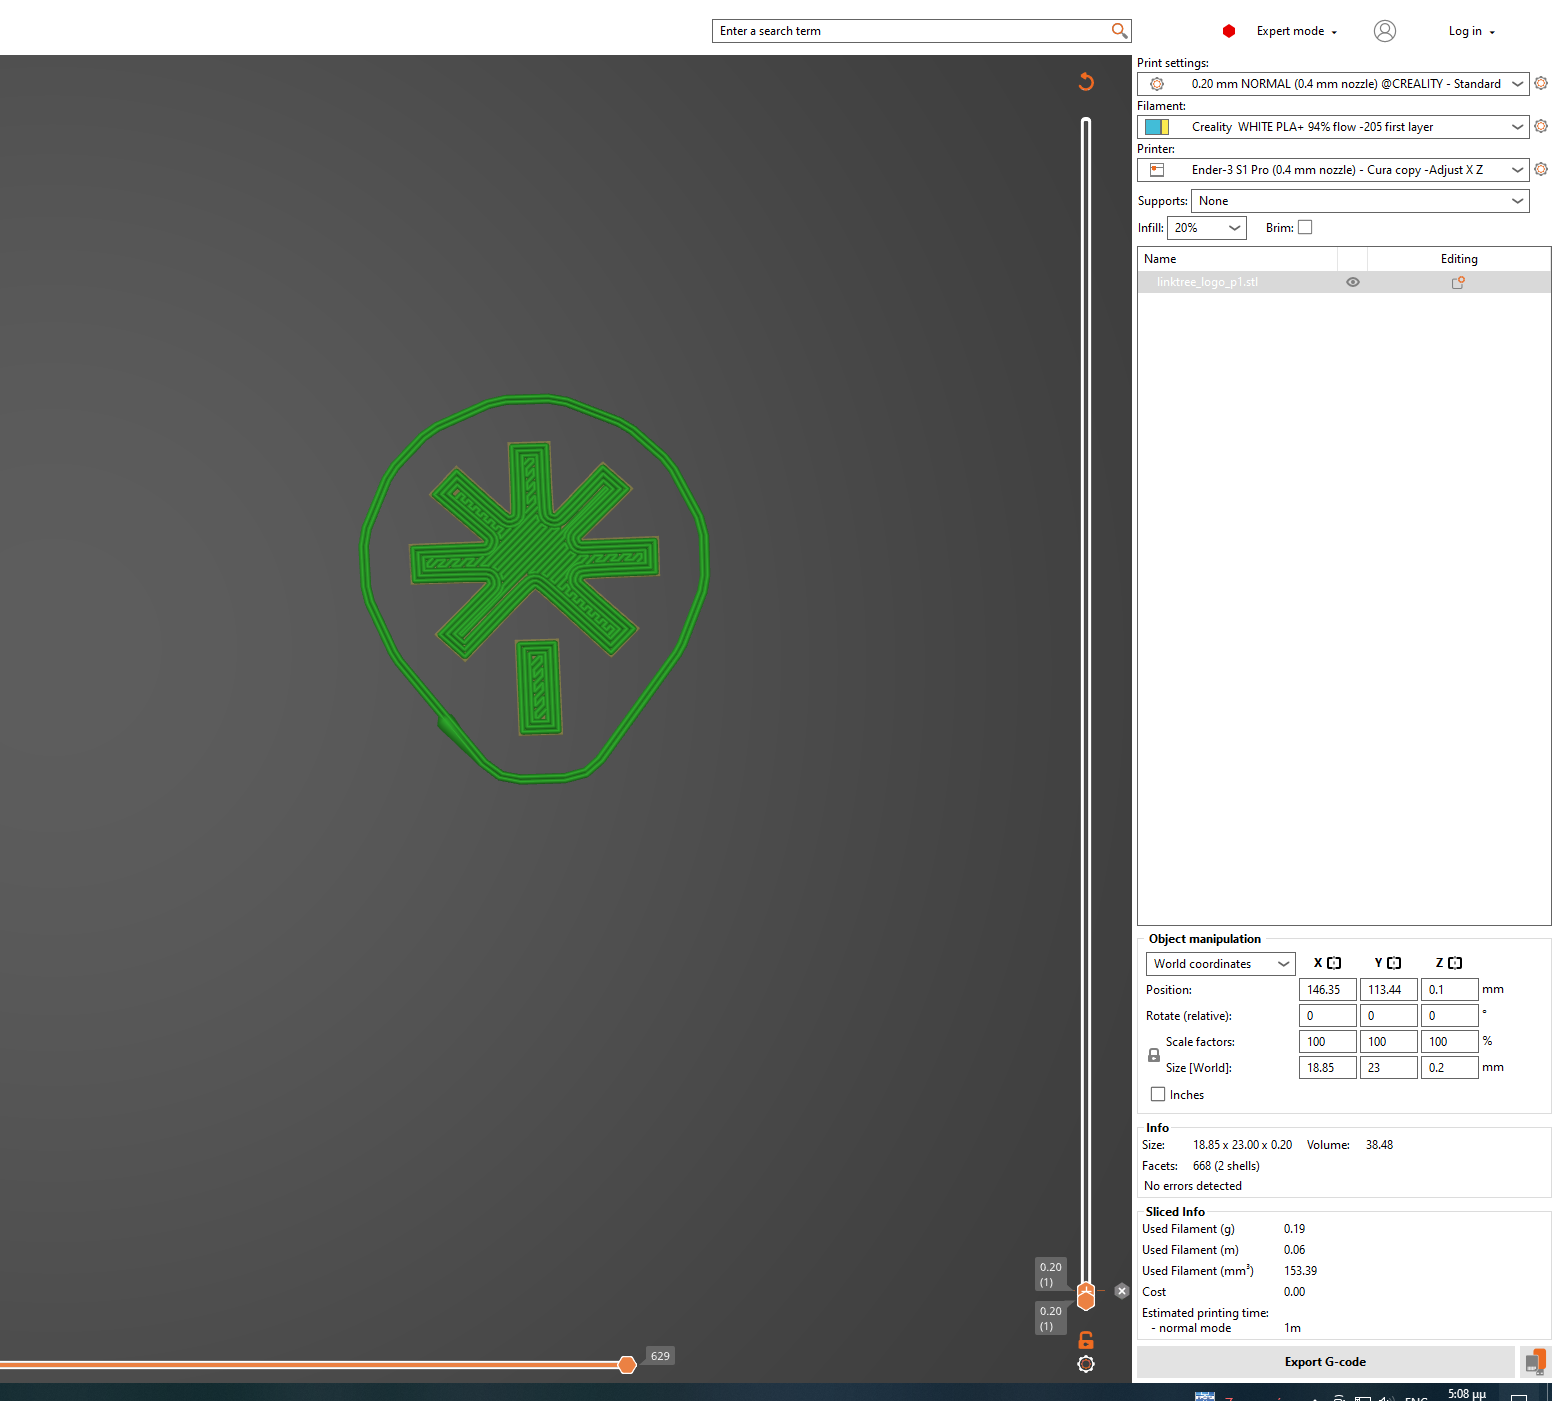Screen dimensions: 1552x1401
Task: Open filament settings gear icon
Action: click(1541, 127)
